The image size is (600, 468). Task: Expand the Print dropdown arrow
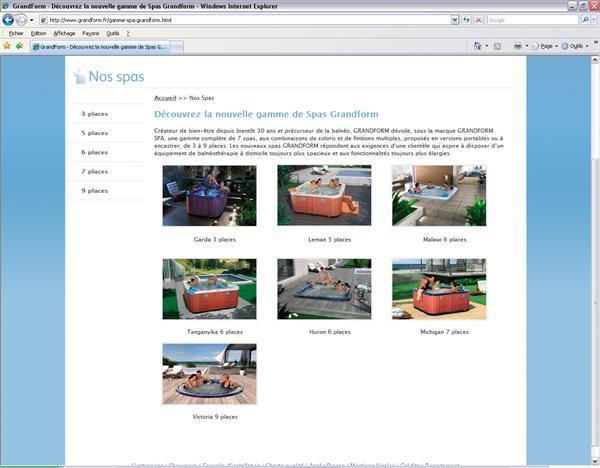[527, 46]
